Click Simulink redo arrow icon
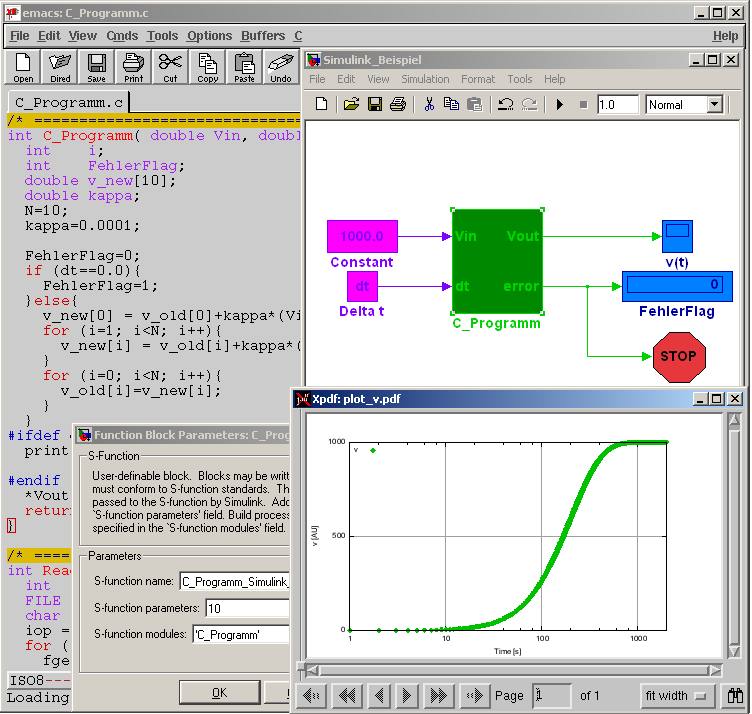The width and height of the screenshot is (752, 714). click(x=529, y=104)
